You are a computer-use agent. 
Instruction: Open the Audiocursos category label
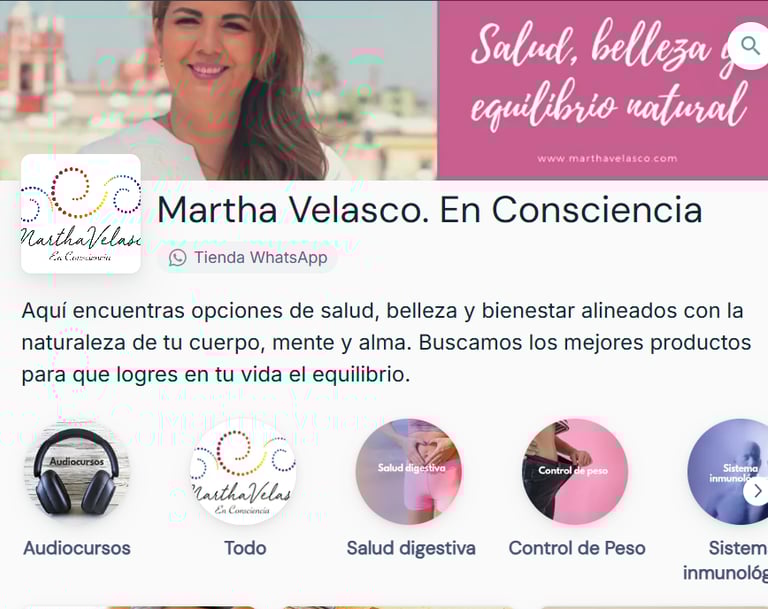[77, 548]
